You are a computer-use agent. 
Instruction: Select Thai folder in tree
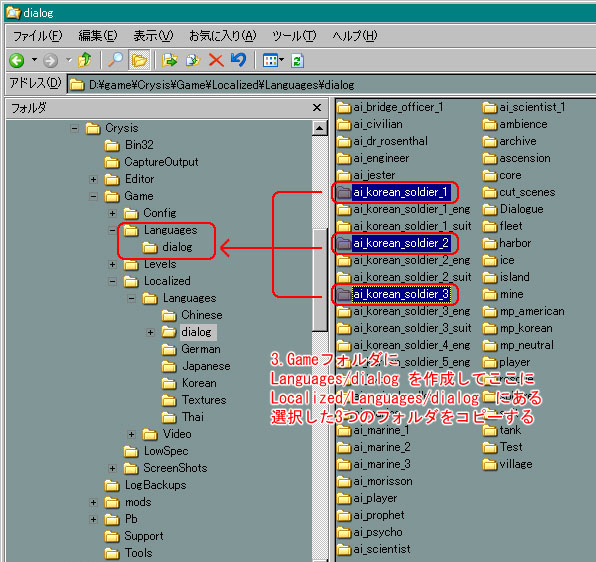pyautogui.click(x=183, y=417)
